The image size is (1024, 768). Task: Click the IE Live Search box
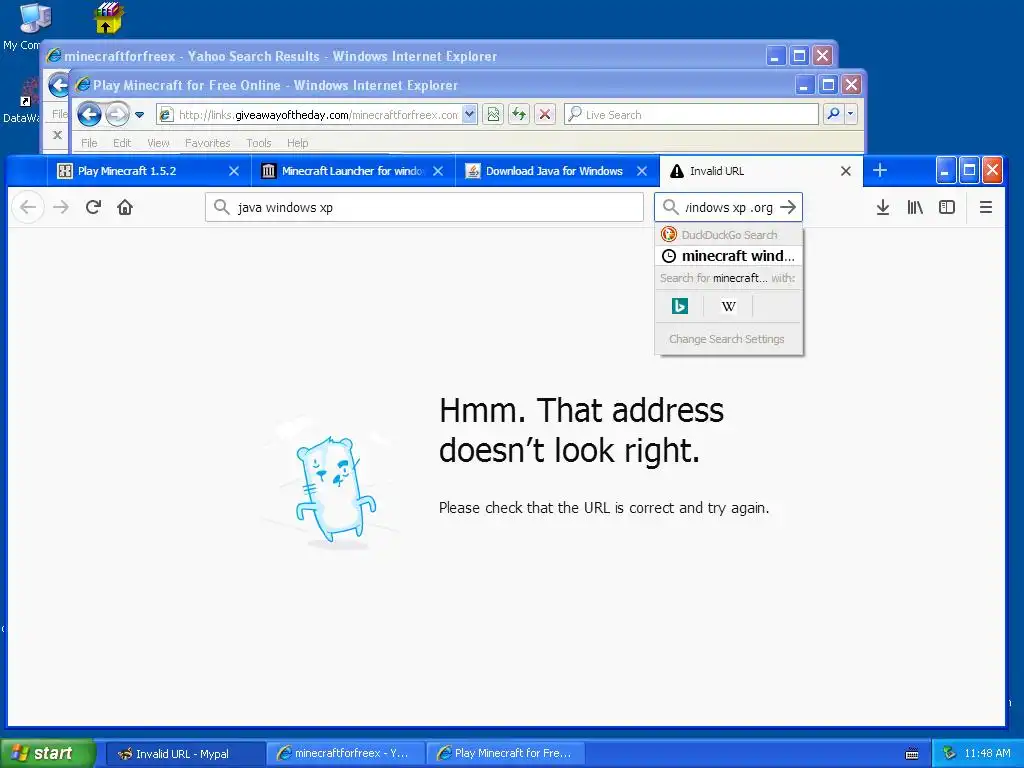point(691,115)
